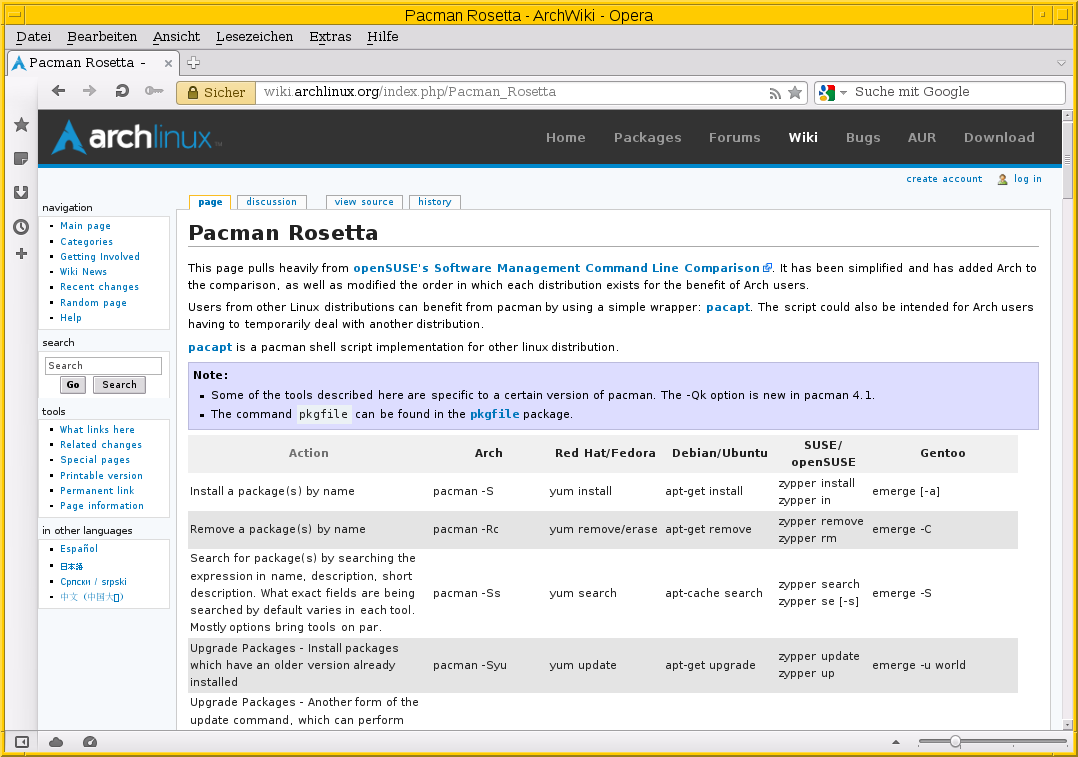Screen dimensions: 1078x757
Task: Open the Downloads sidebar panel
Action: tap(21, 193)
